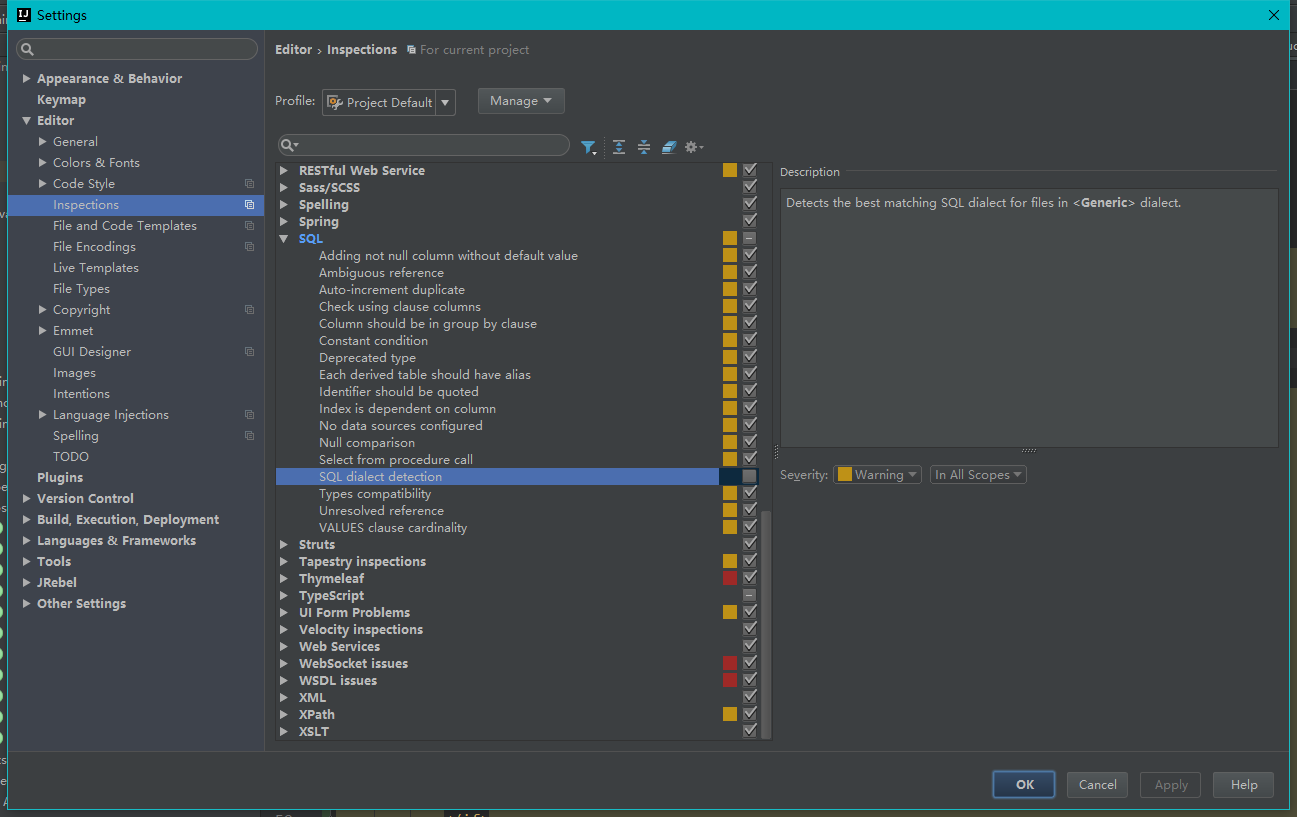
Task: Expand Appearance & Behavior in the sidebar
Action: coord(26,79)
